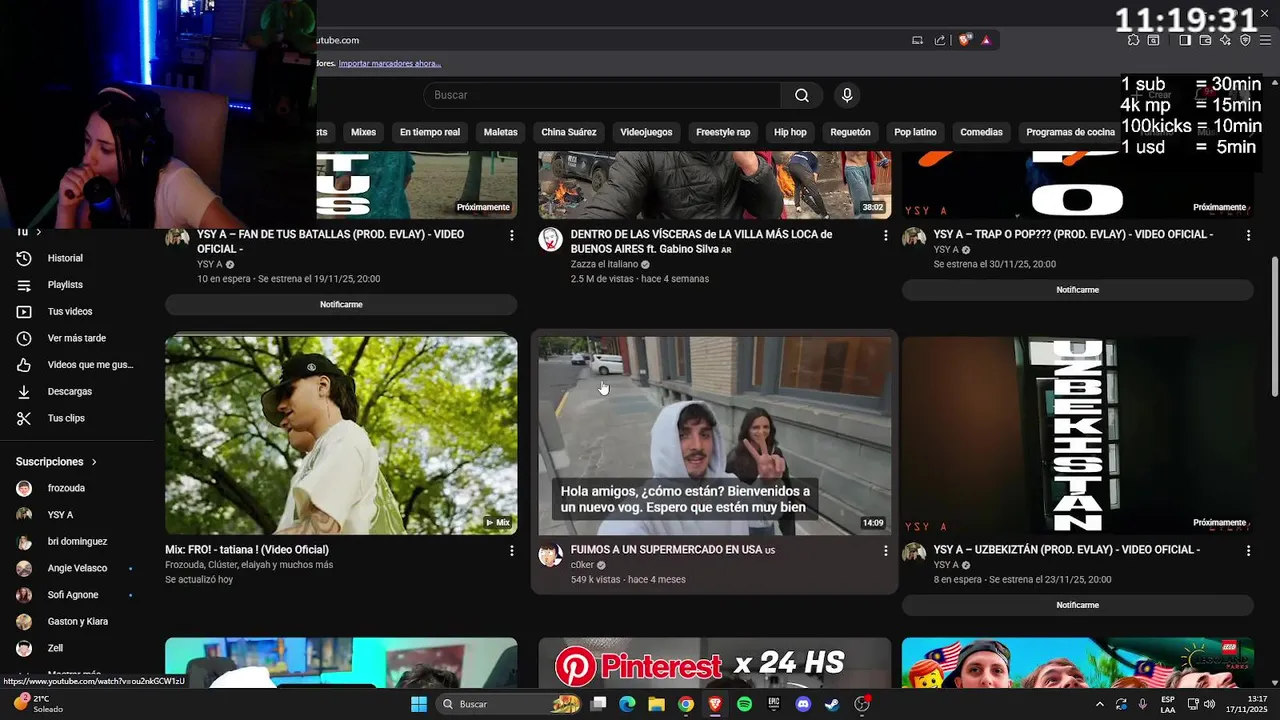Select the Videojuegos filter chip
Image resolution: width=1280 pixels, height=720 pixels.
(x=646, y=132)
